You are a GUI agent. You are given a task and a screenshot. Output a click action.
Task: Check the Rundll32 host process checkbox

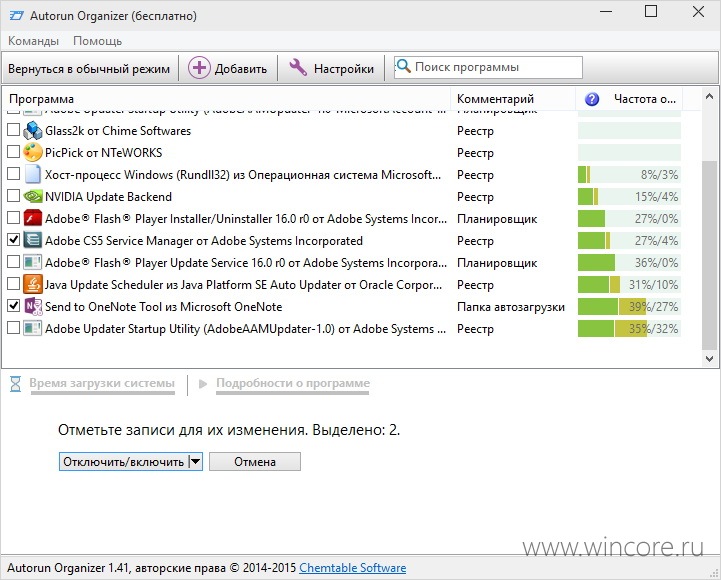(x=13, y=173)
